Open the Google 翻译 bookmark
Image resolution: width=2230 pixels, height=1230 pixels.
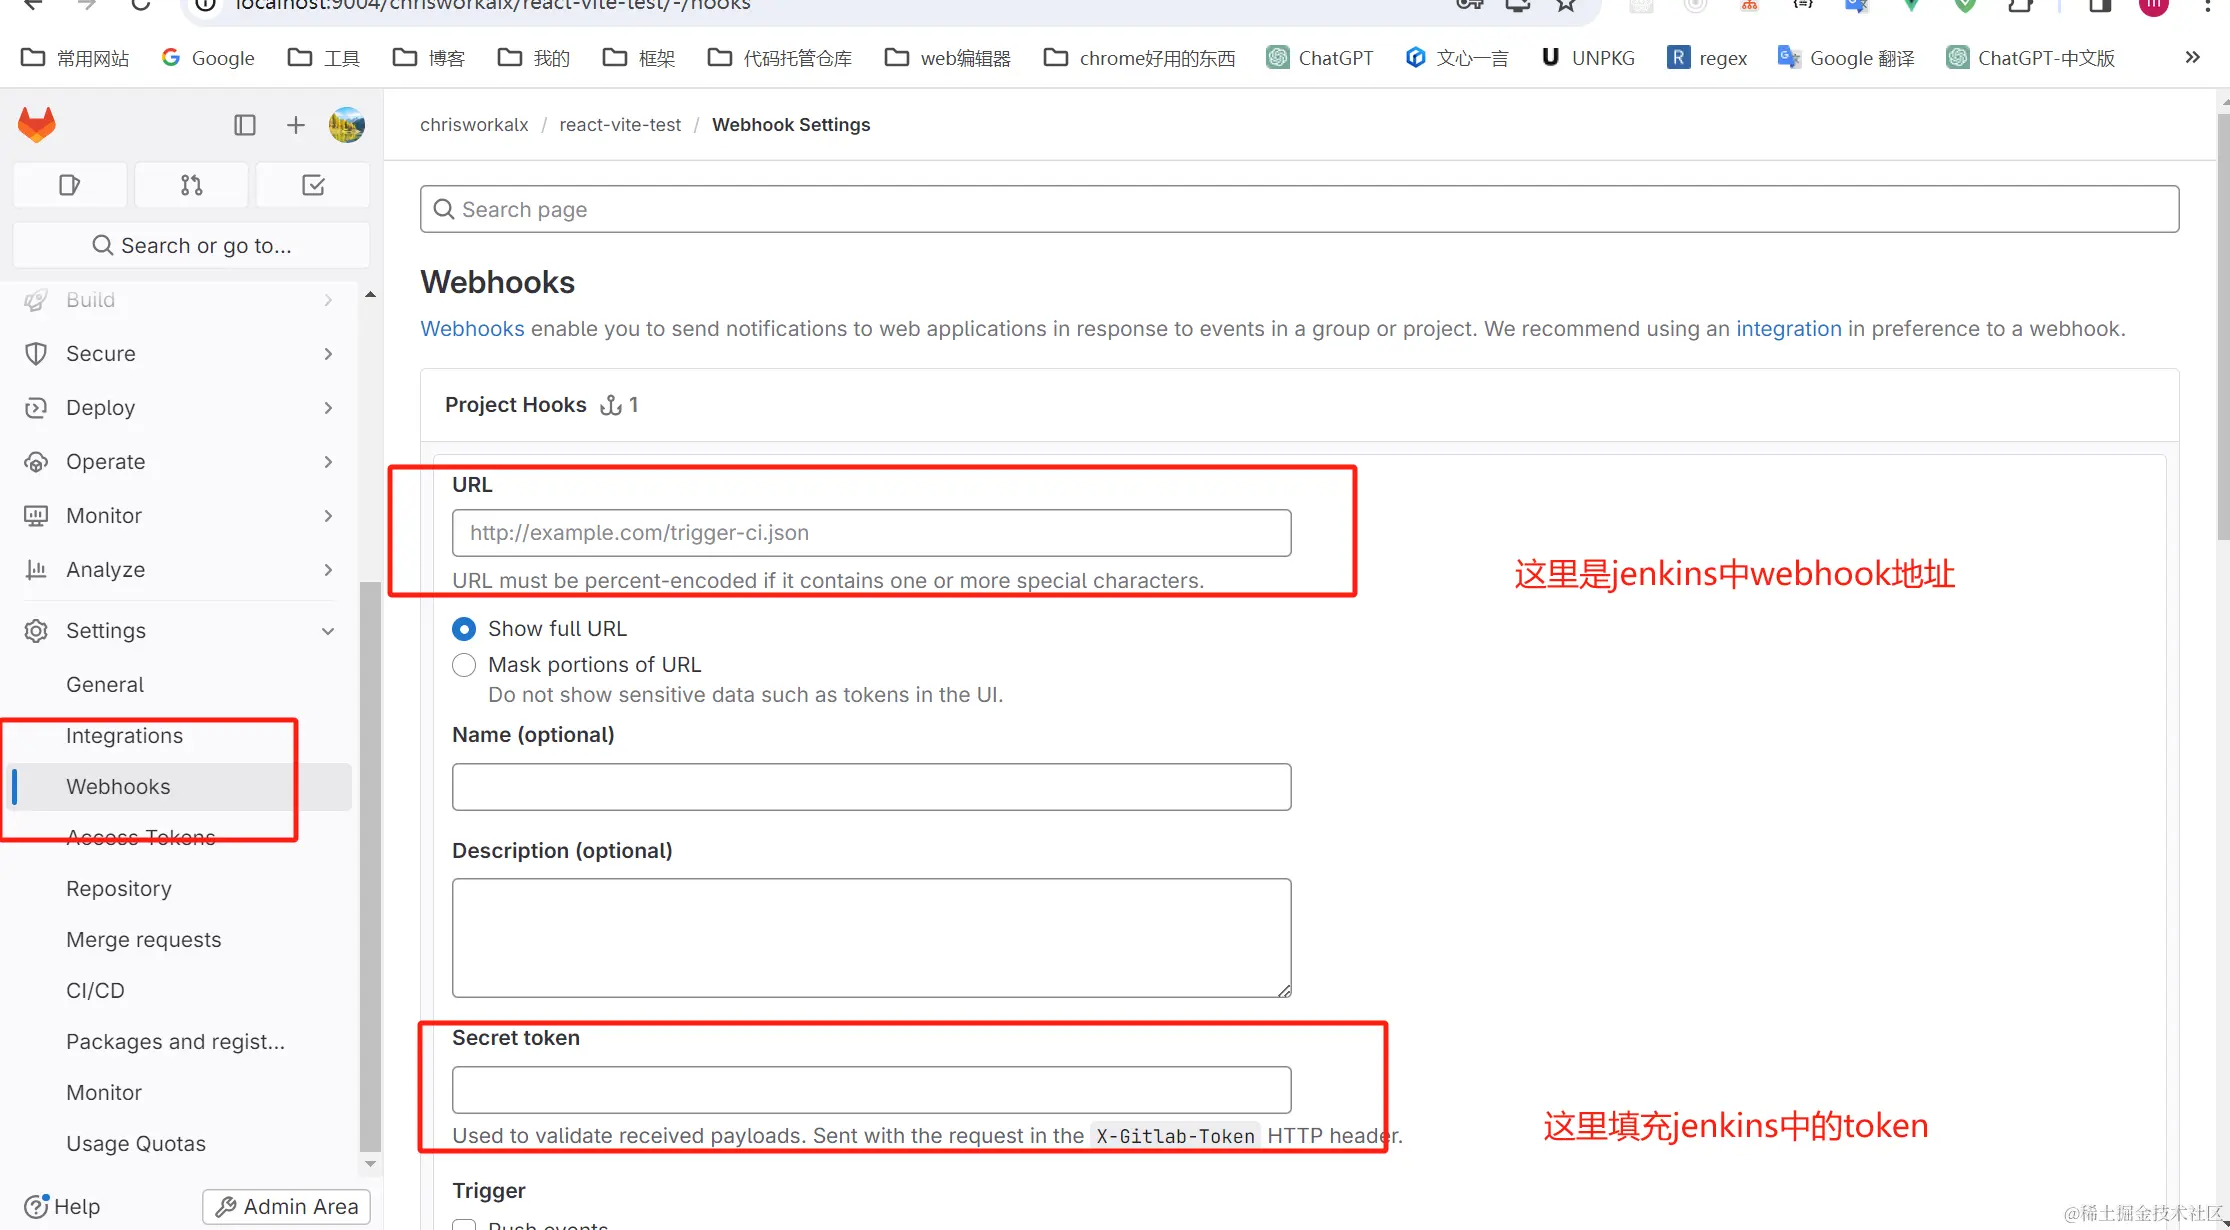point(1846,58)
